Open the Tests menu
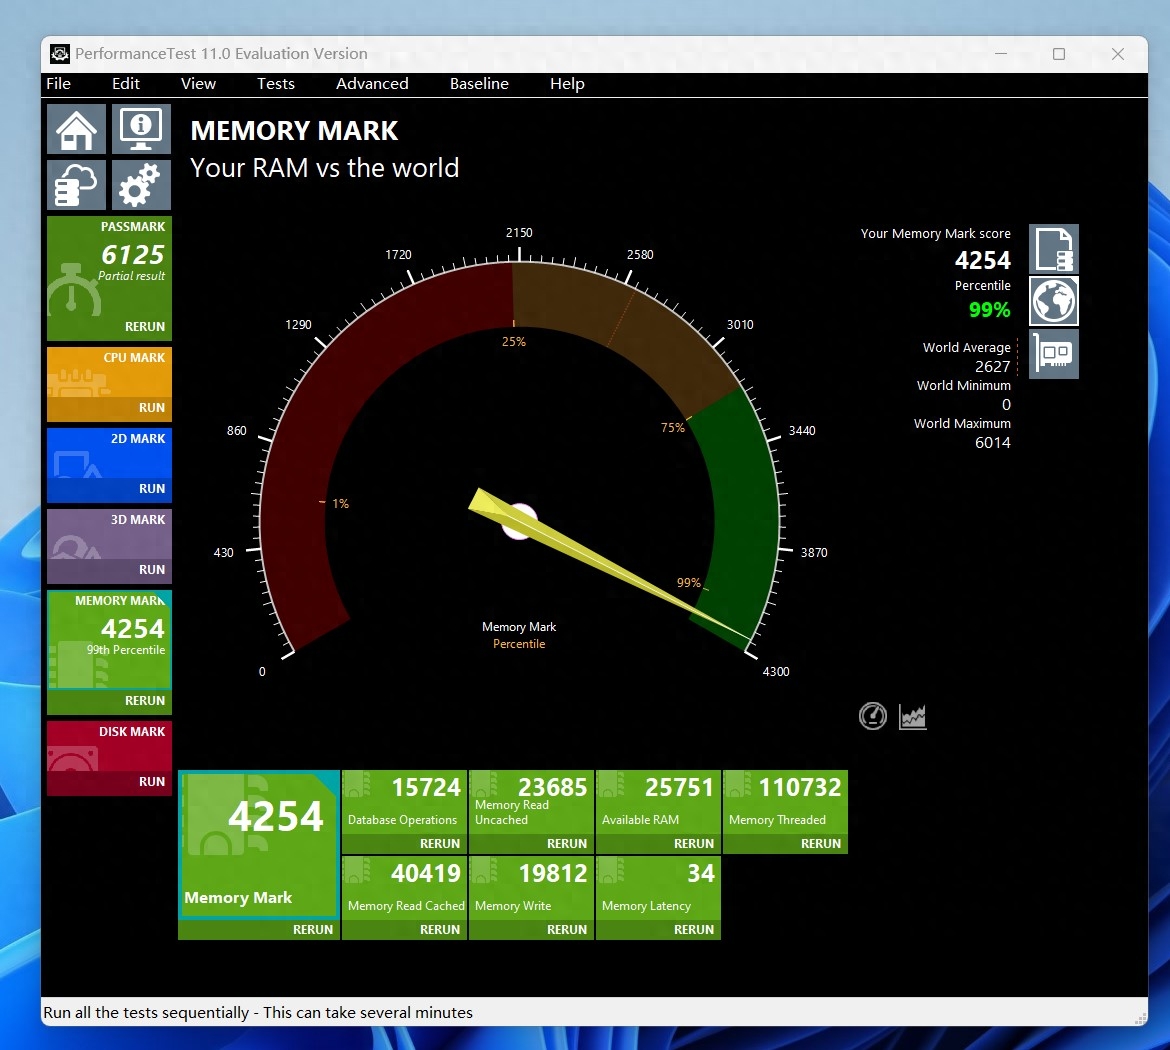Image resolution: width=1170 pixels, height=1050 pixels. (276, 84)
